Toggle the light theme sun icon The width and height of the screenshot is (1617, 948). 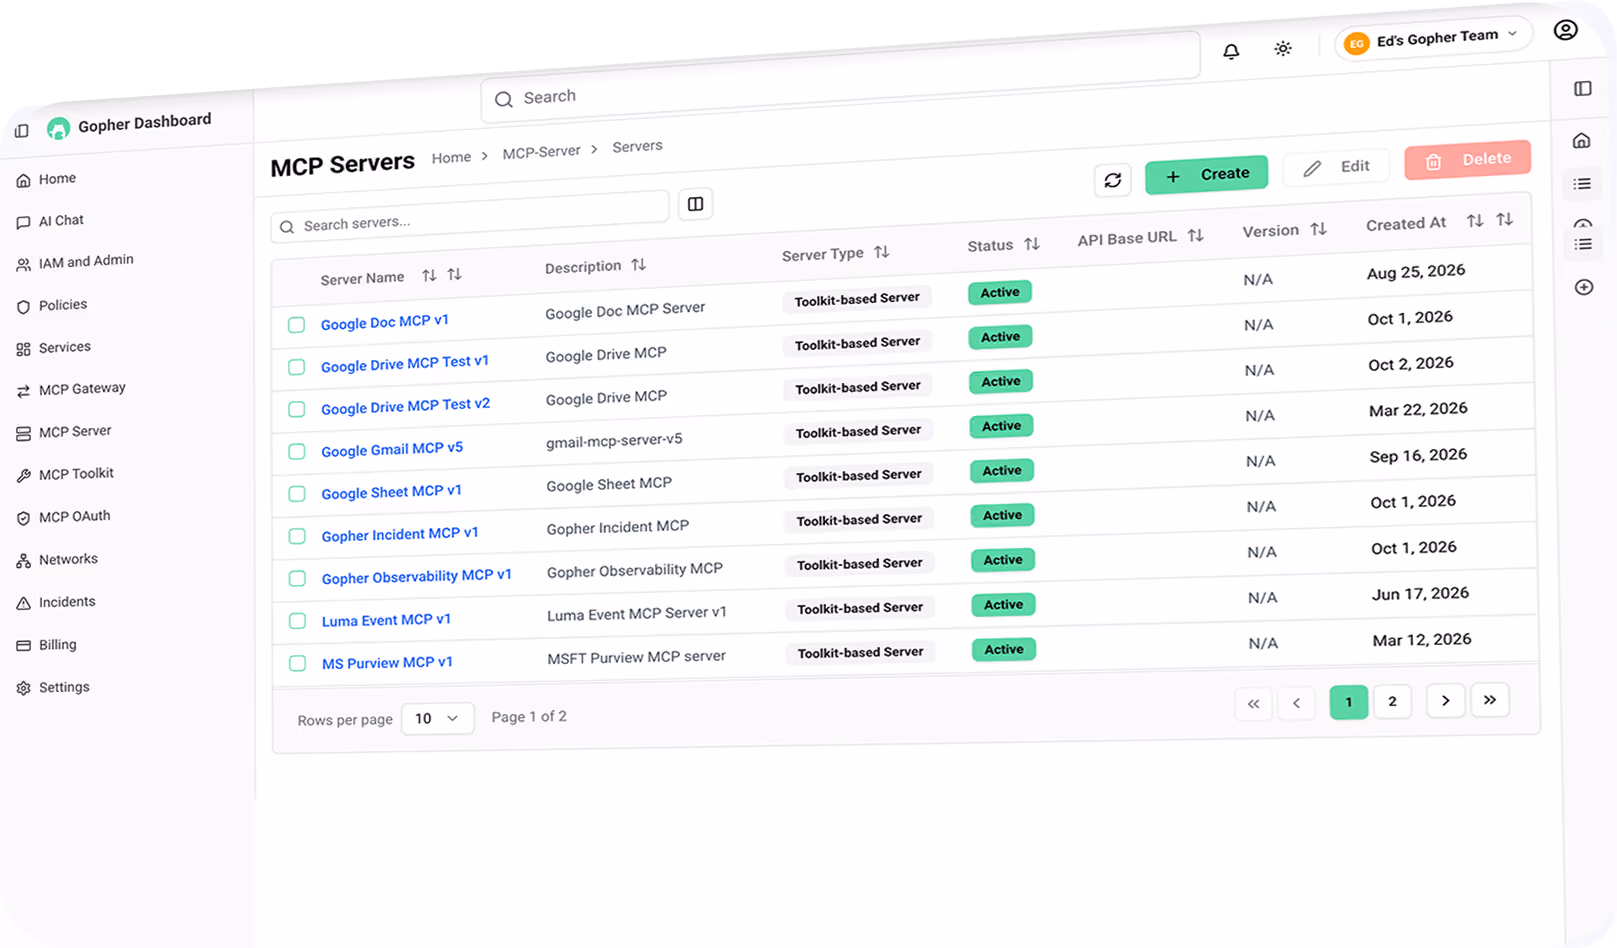coord(1283,49)
